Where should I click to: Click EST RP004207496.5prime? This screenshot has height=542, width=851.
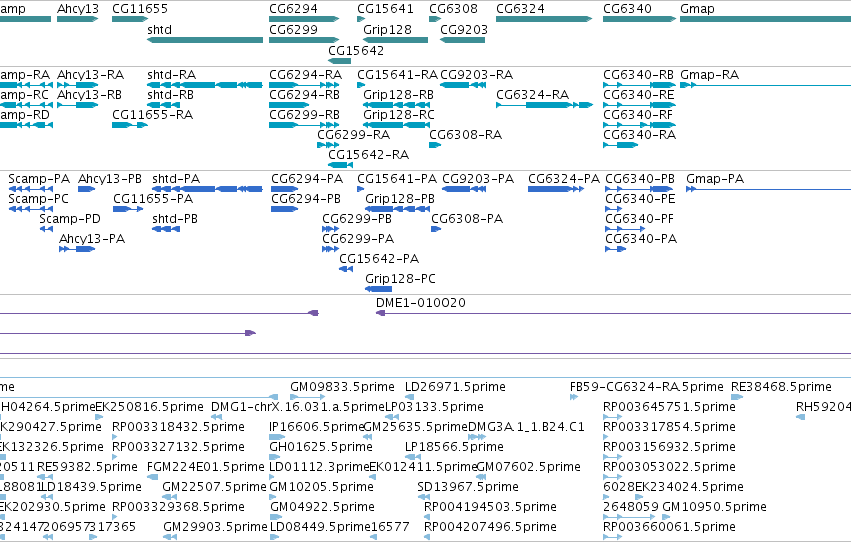[x=490, y=527]
